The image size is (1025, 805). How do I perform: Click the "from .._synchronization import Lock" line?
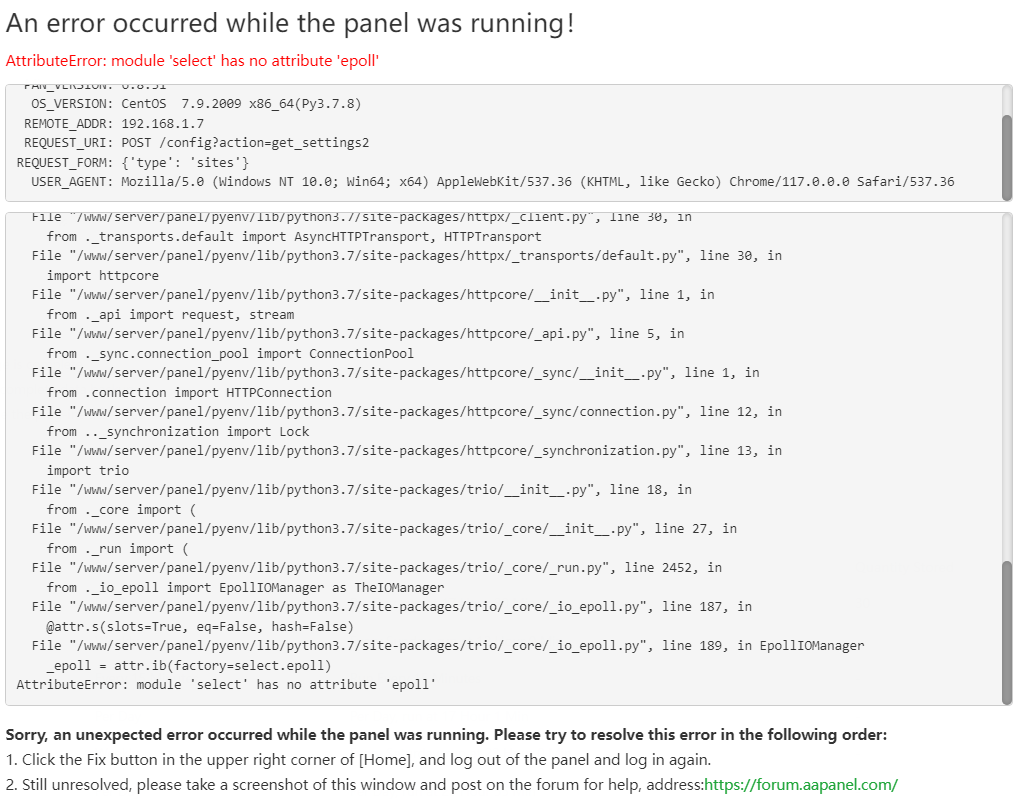click(178, 432)
